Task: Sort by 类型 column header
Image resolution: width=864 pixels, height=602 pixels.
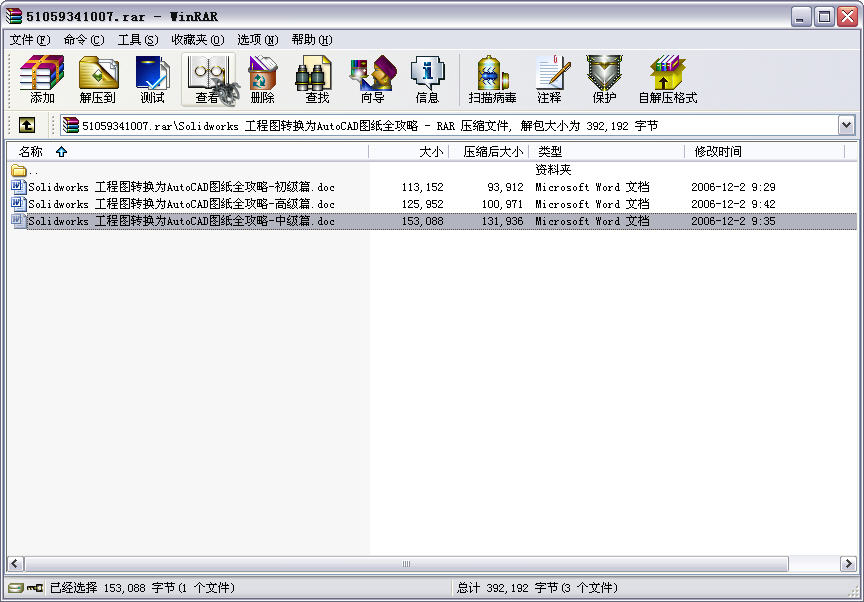Action: tap(607, 151)
